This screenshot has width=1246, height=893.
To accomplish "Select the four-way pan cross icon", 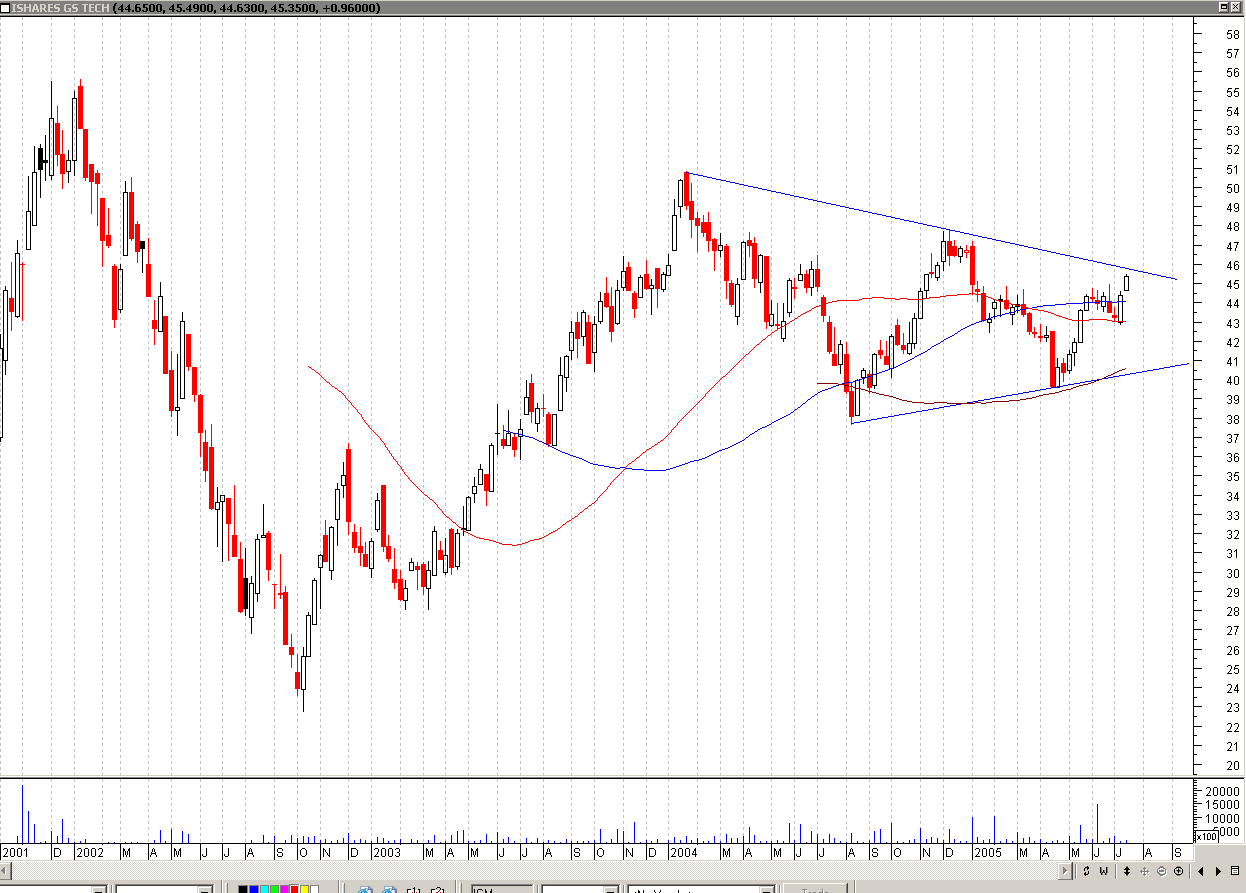I will pyautogui.click(x=1145, y=872).
